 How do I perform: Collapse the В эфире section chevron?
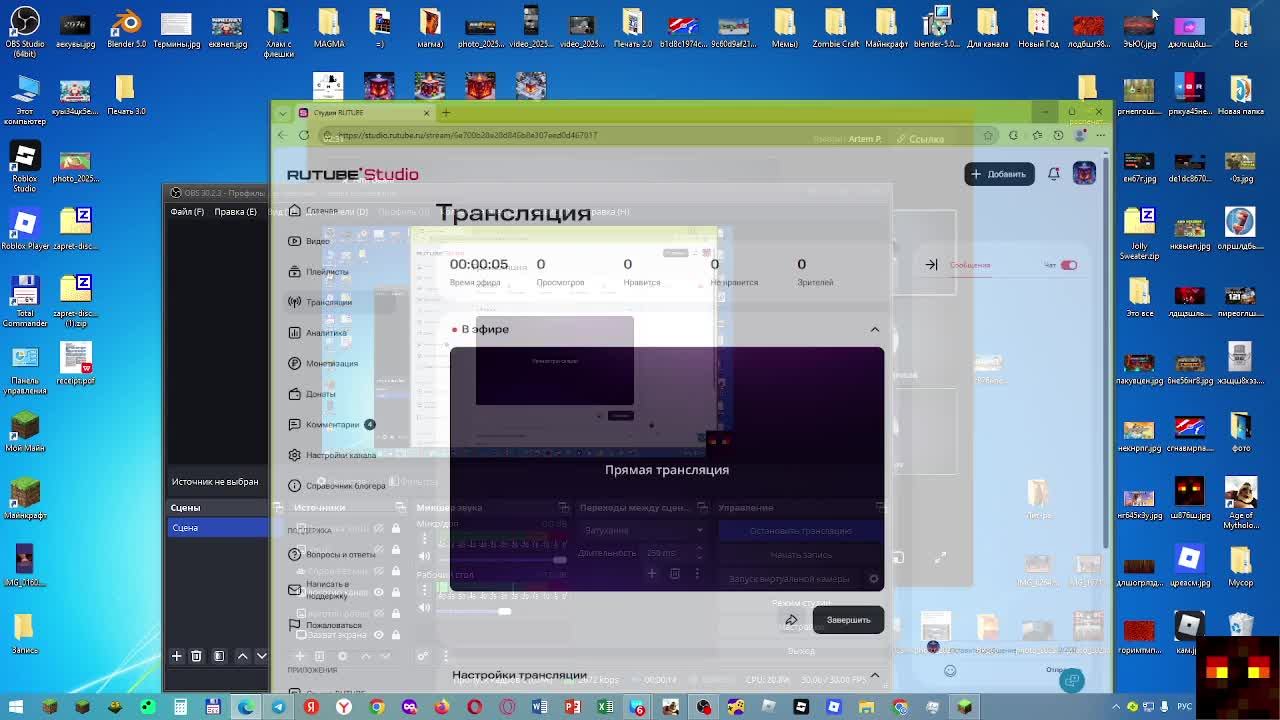(x=875, y=329)
